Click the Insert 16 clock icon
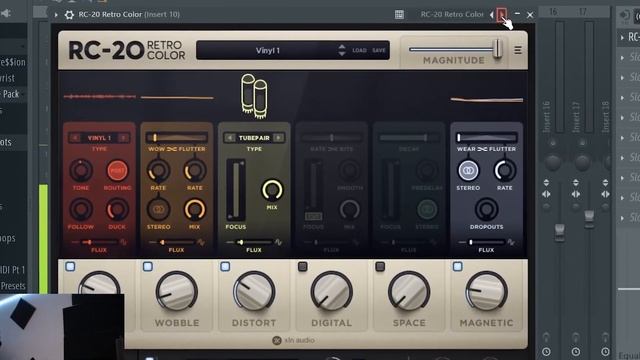Image resolution: width=640 pixels, height=360 pixels. (546, 351)
